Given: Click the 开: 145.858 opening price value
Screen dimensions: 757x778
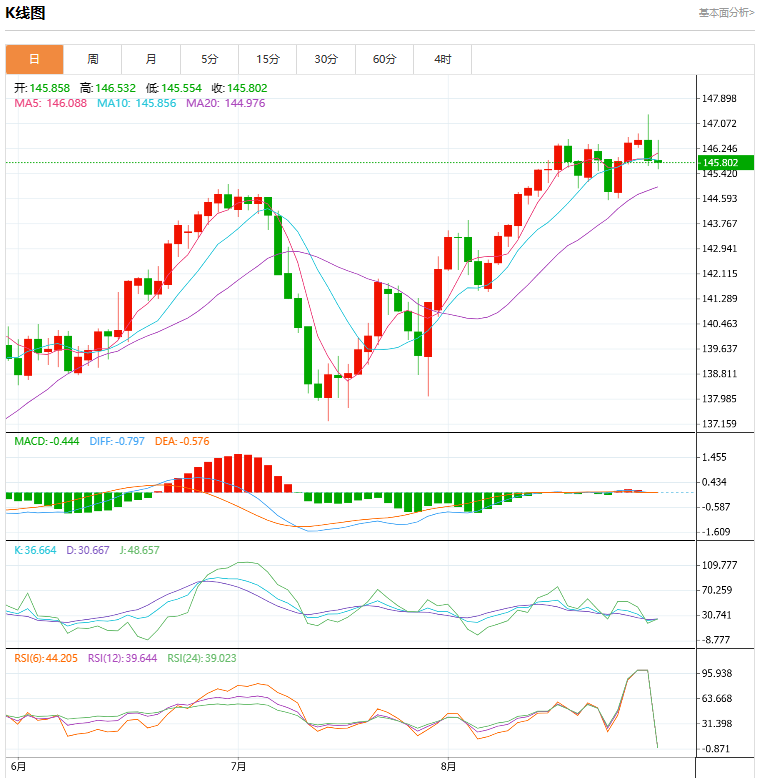Looking at the screenshot, I should click(x=42, y=88).
